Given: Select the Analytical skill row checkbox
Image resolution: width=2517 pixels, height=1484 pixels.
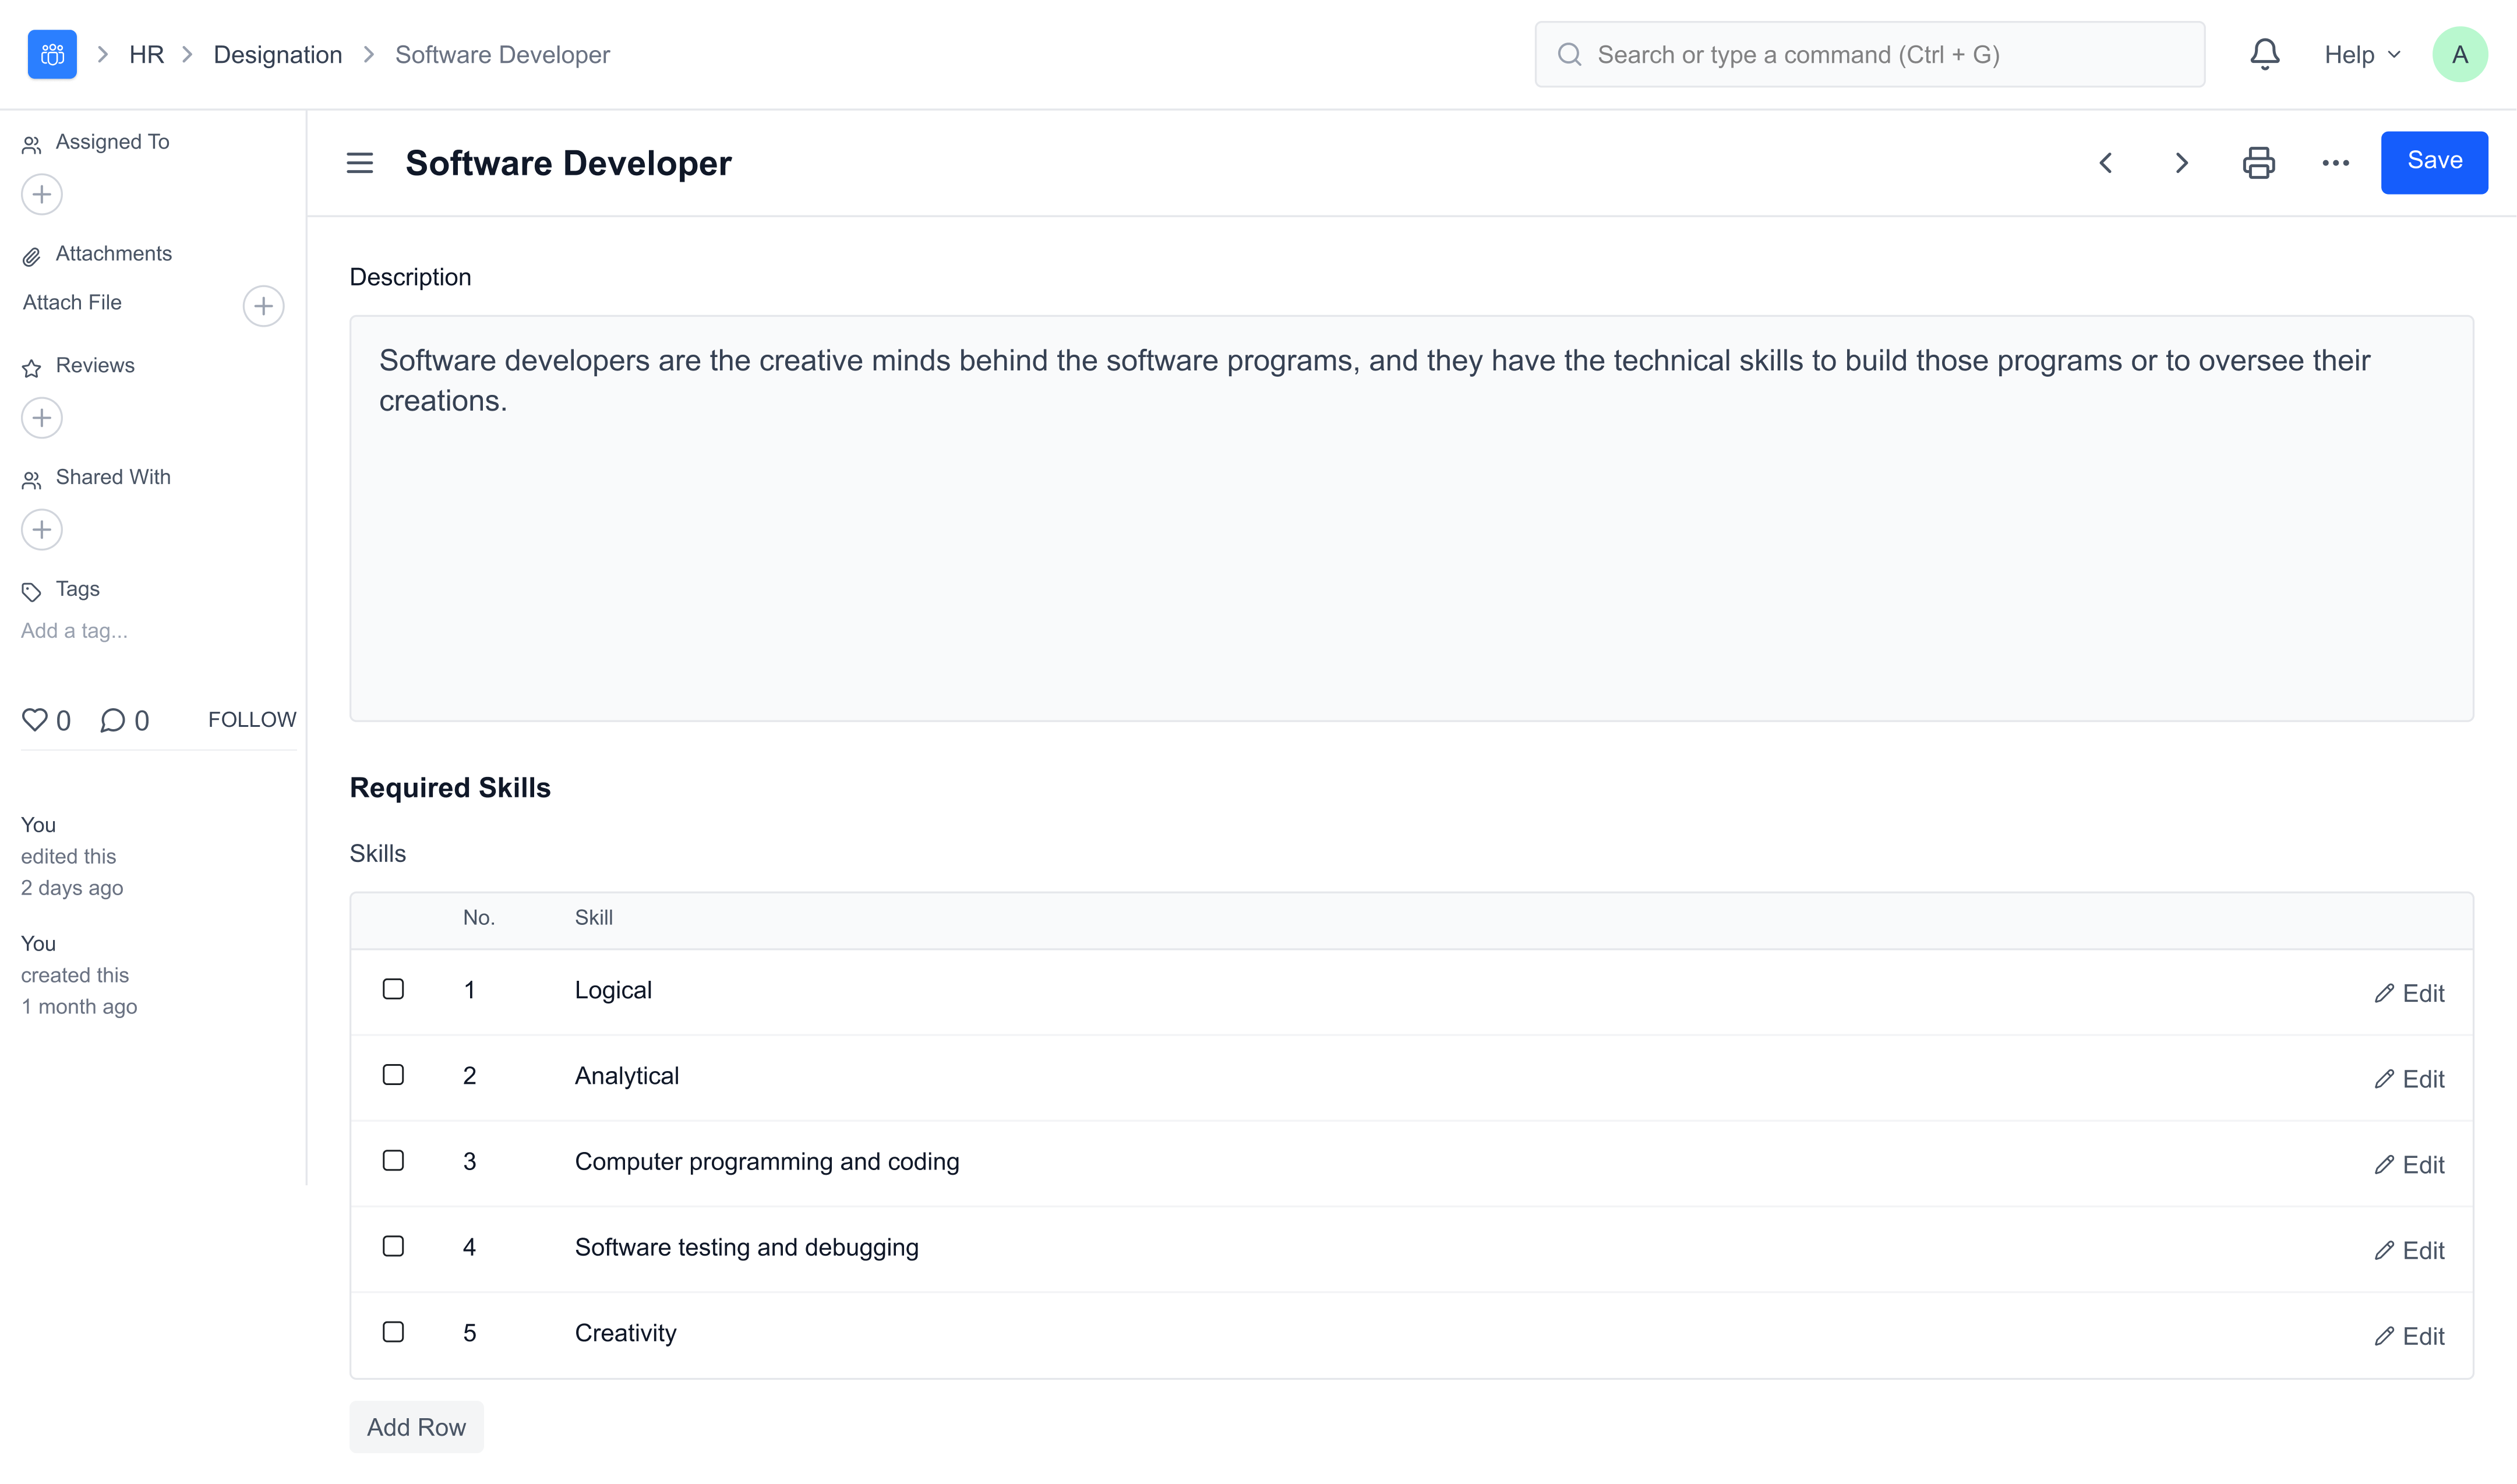Looking at the screenshot, I should (x=393, y=1075).
